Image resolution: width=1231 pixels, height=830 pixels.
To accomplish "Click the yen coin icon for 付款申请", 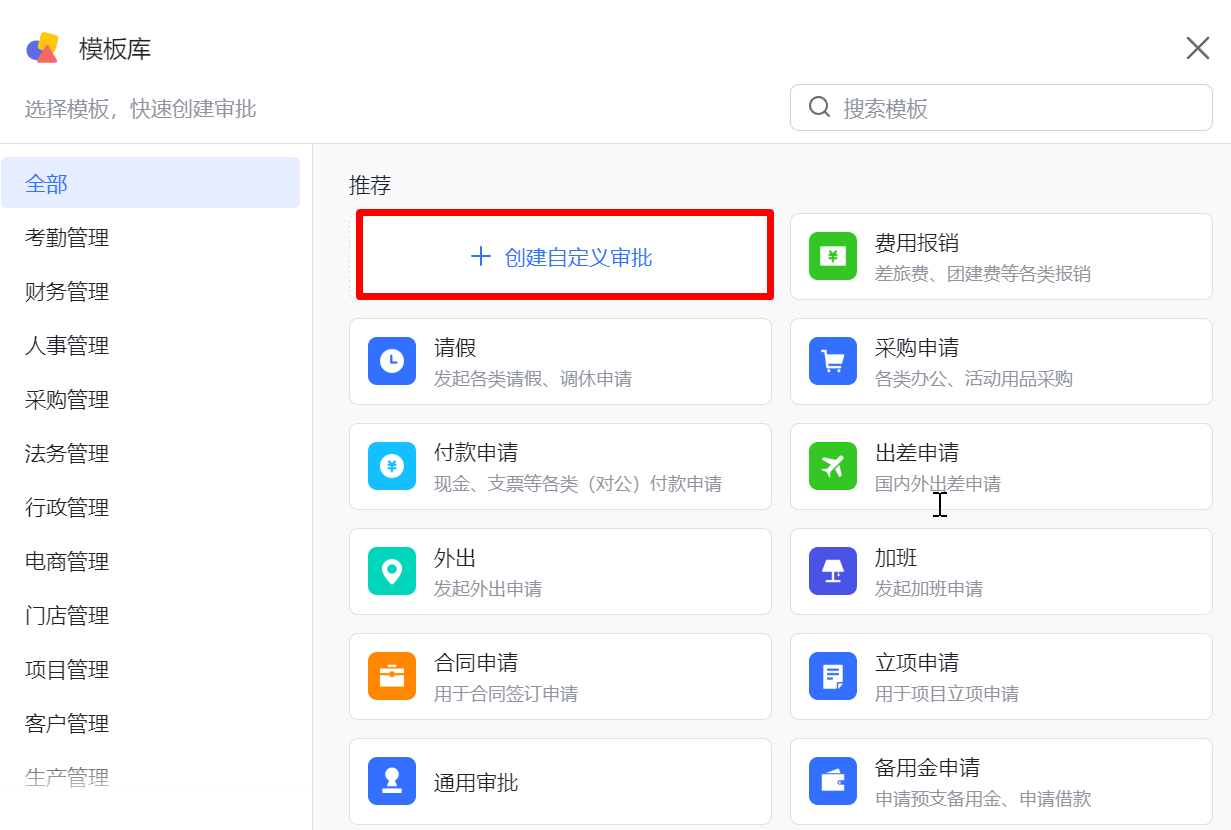I will [392, 466].
